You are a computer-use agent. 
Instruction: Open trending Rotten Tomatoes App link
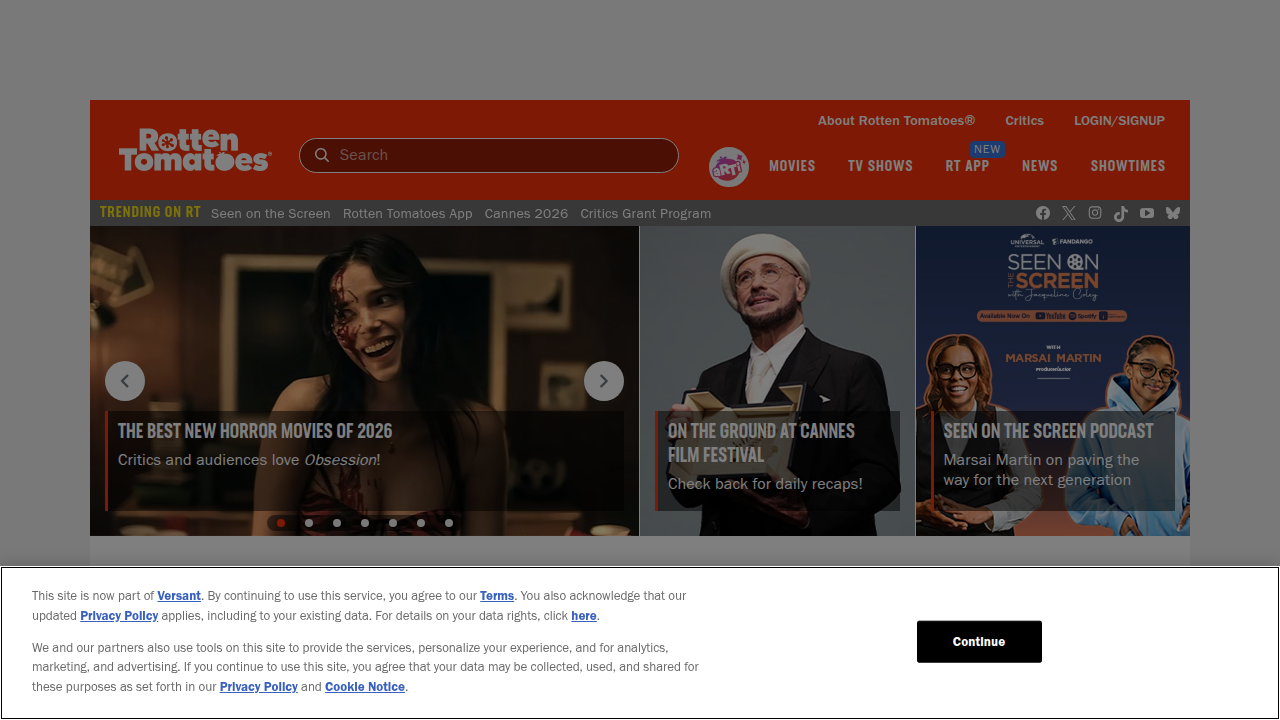[408, 213]
